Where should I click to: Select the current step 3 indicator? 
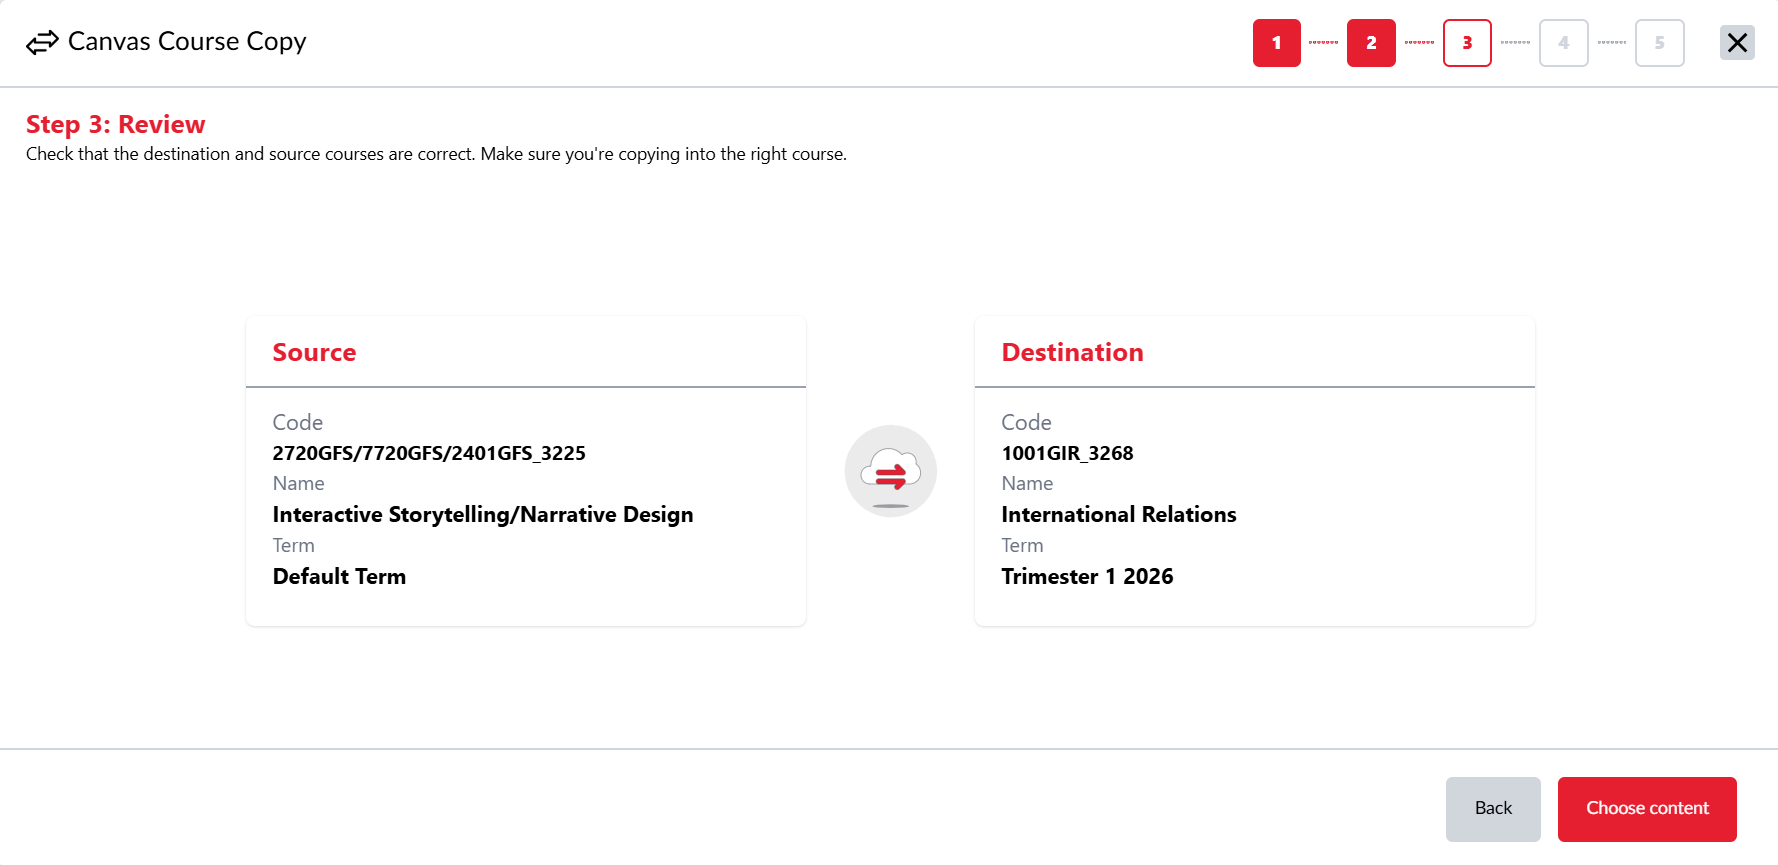(1467, 43)
